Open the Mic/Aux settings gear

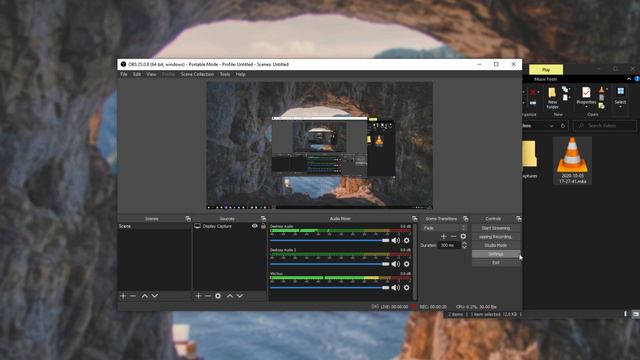pyautogui.click(x=407, y=288)
